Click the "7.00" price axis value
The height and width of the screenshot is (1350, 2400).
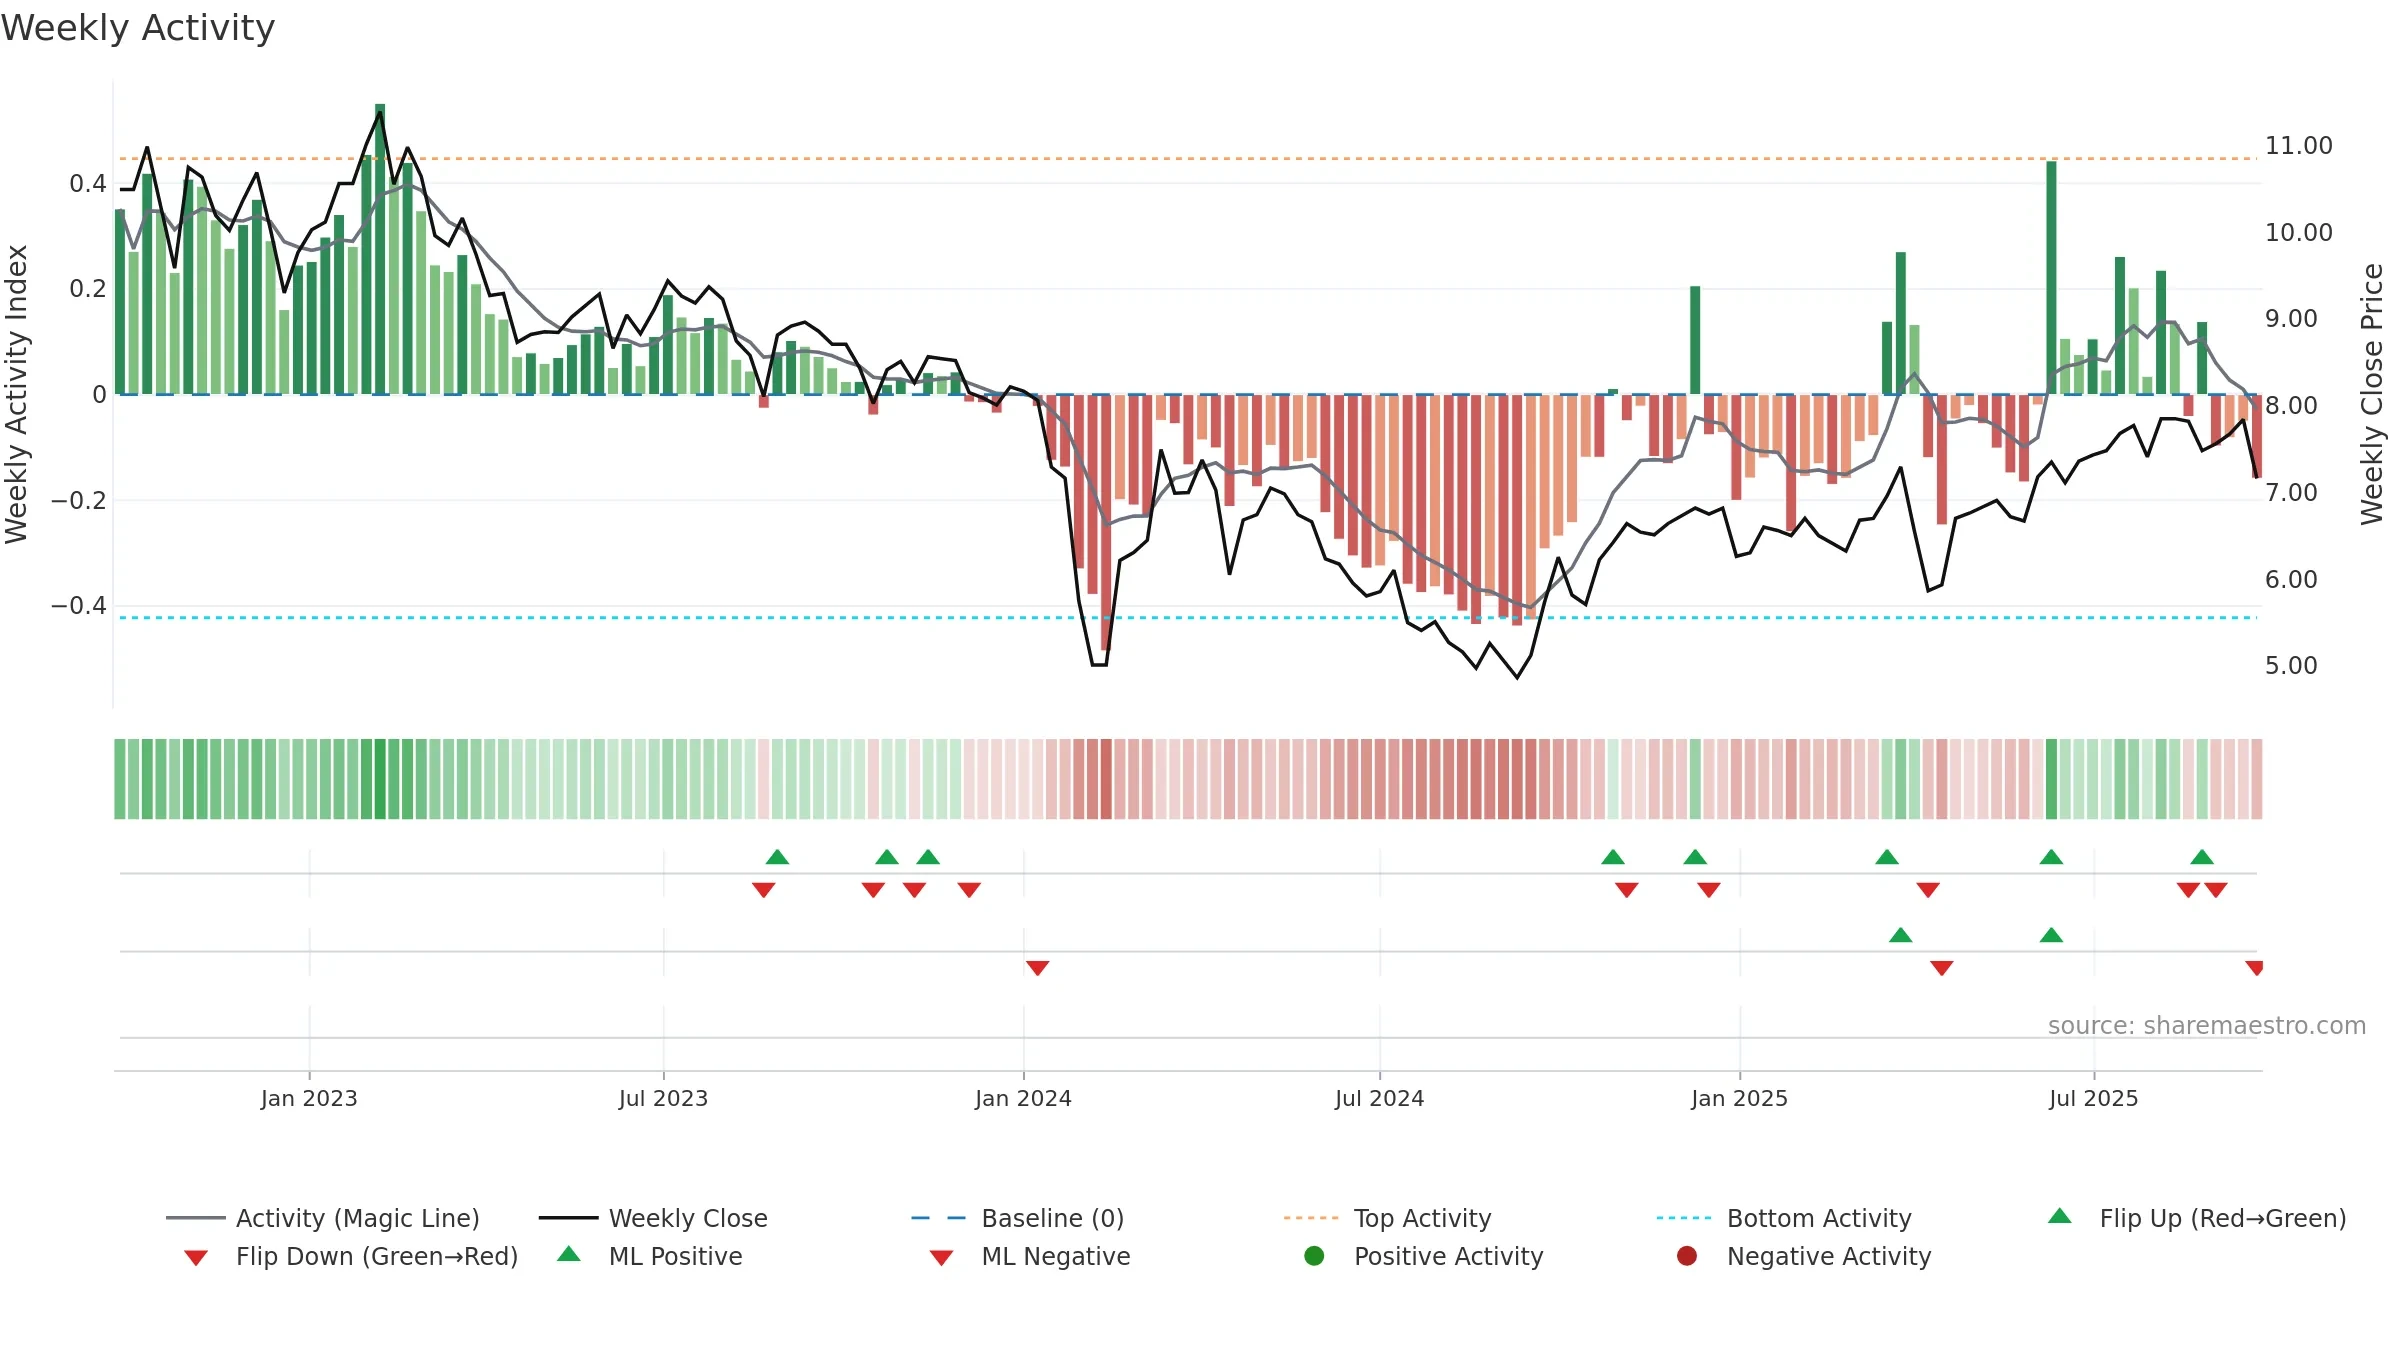pos(2291,493)
